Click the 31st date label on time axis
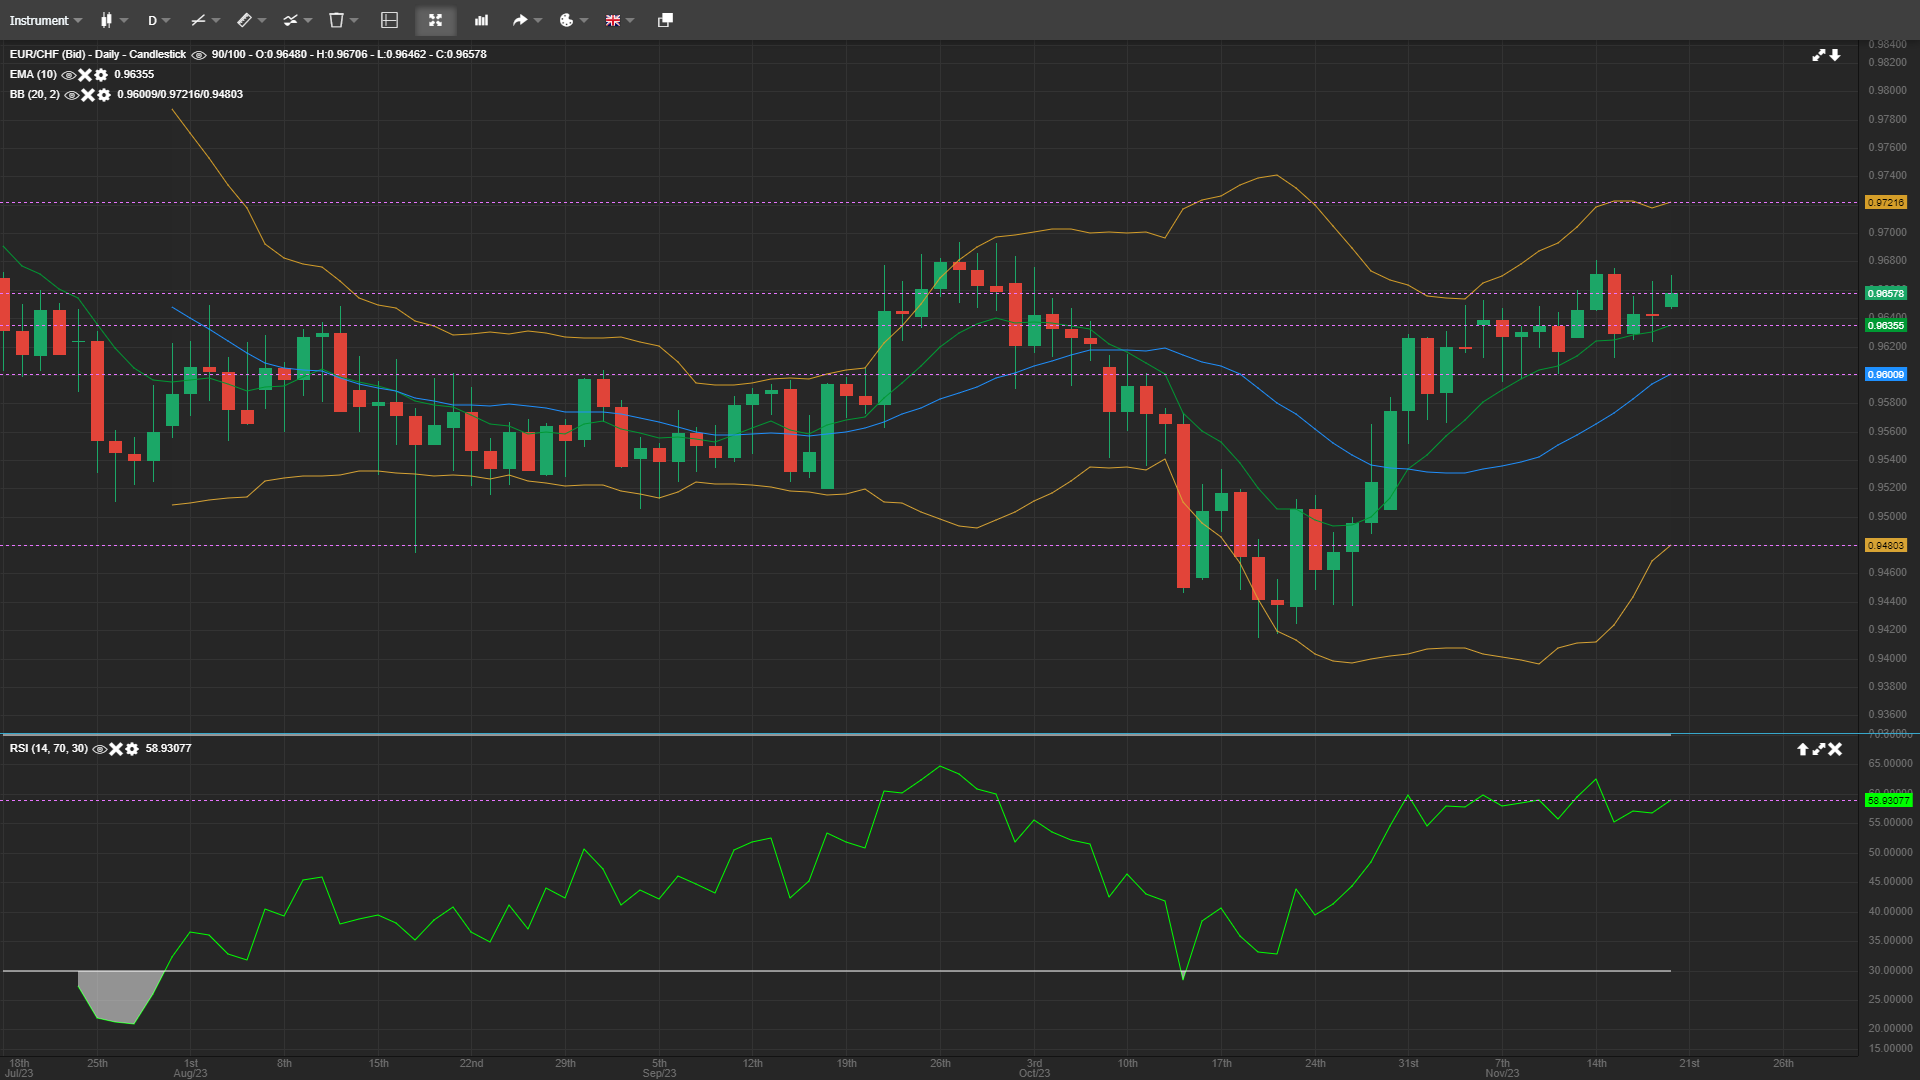This screenshot has height=1080, width=1920. (x=1408, y=1063)
